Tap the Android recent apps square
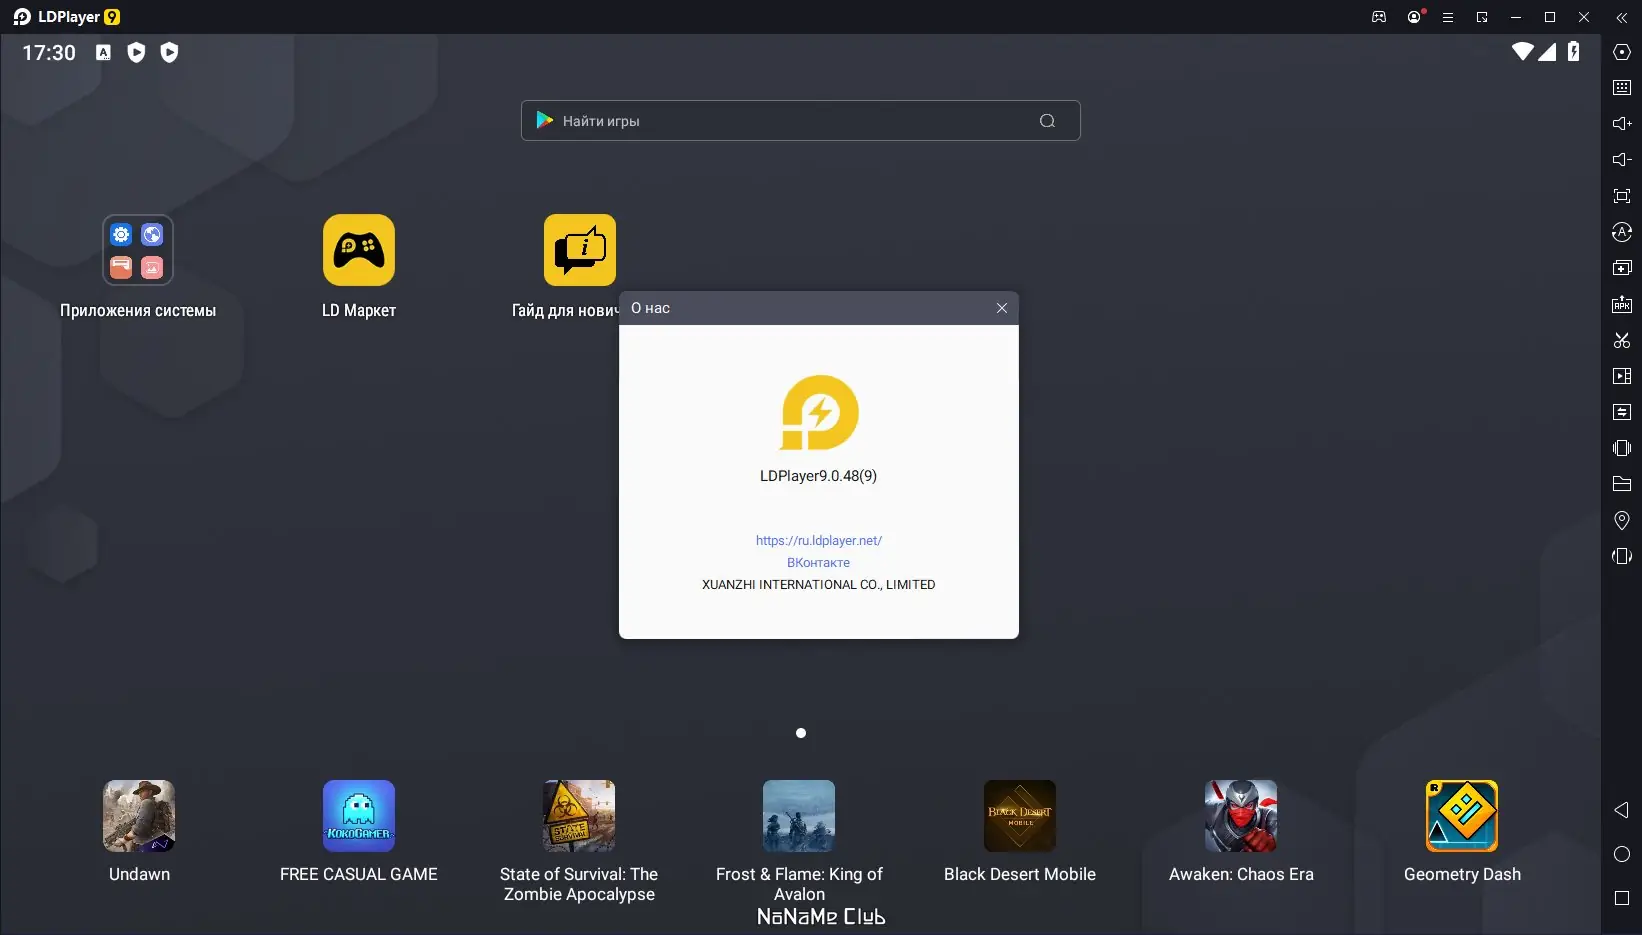 tap(1622, 898)
